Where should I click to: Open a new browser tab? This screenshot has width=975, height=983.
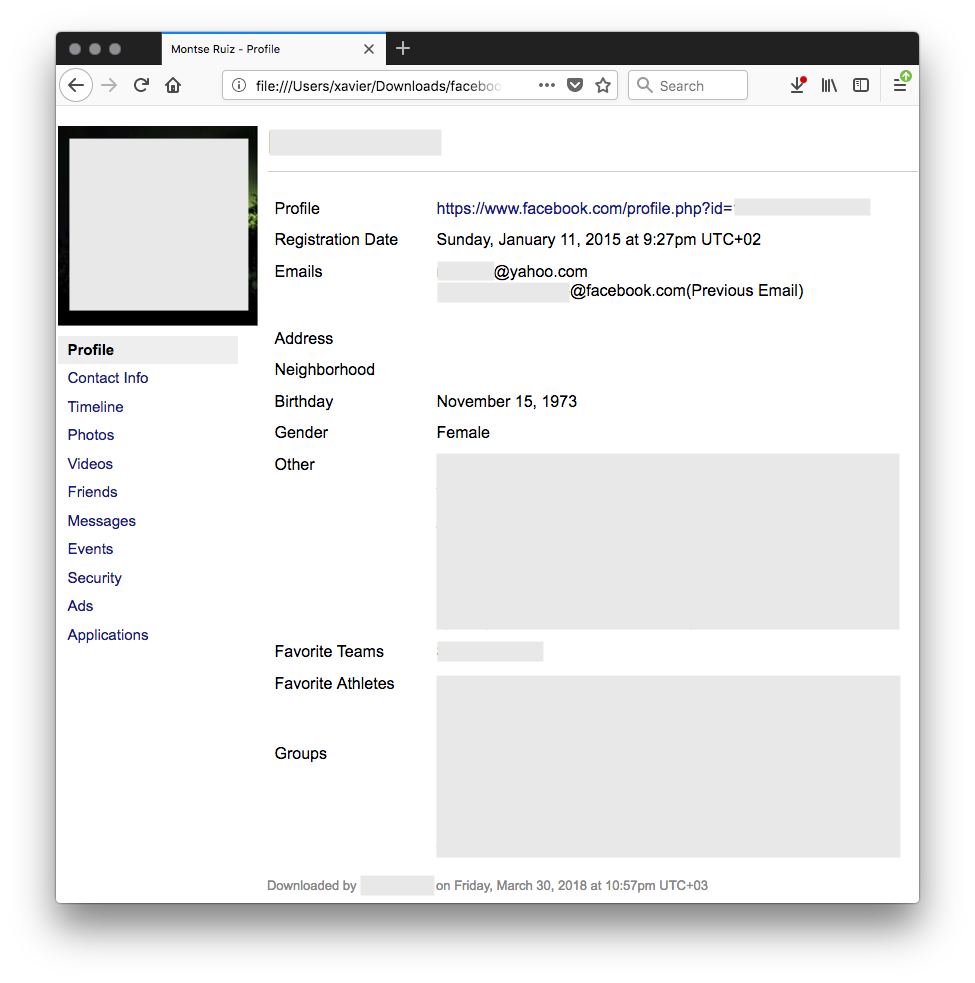[402, 47]
